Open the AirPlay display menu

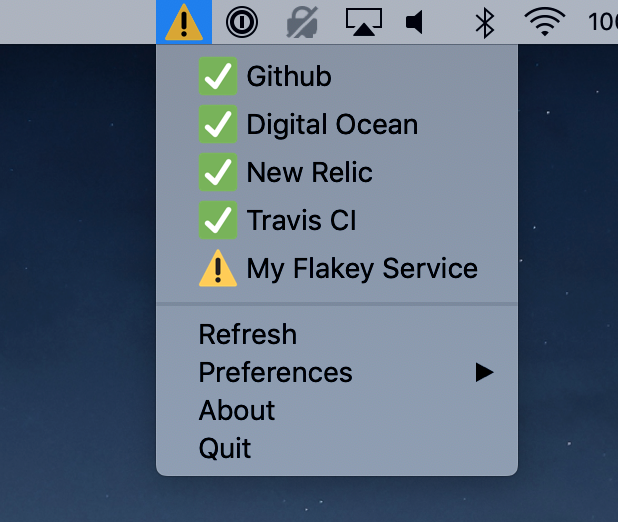click(x=364, y=22)
